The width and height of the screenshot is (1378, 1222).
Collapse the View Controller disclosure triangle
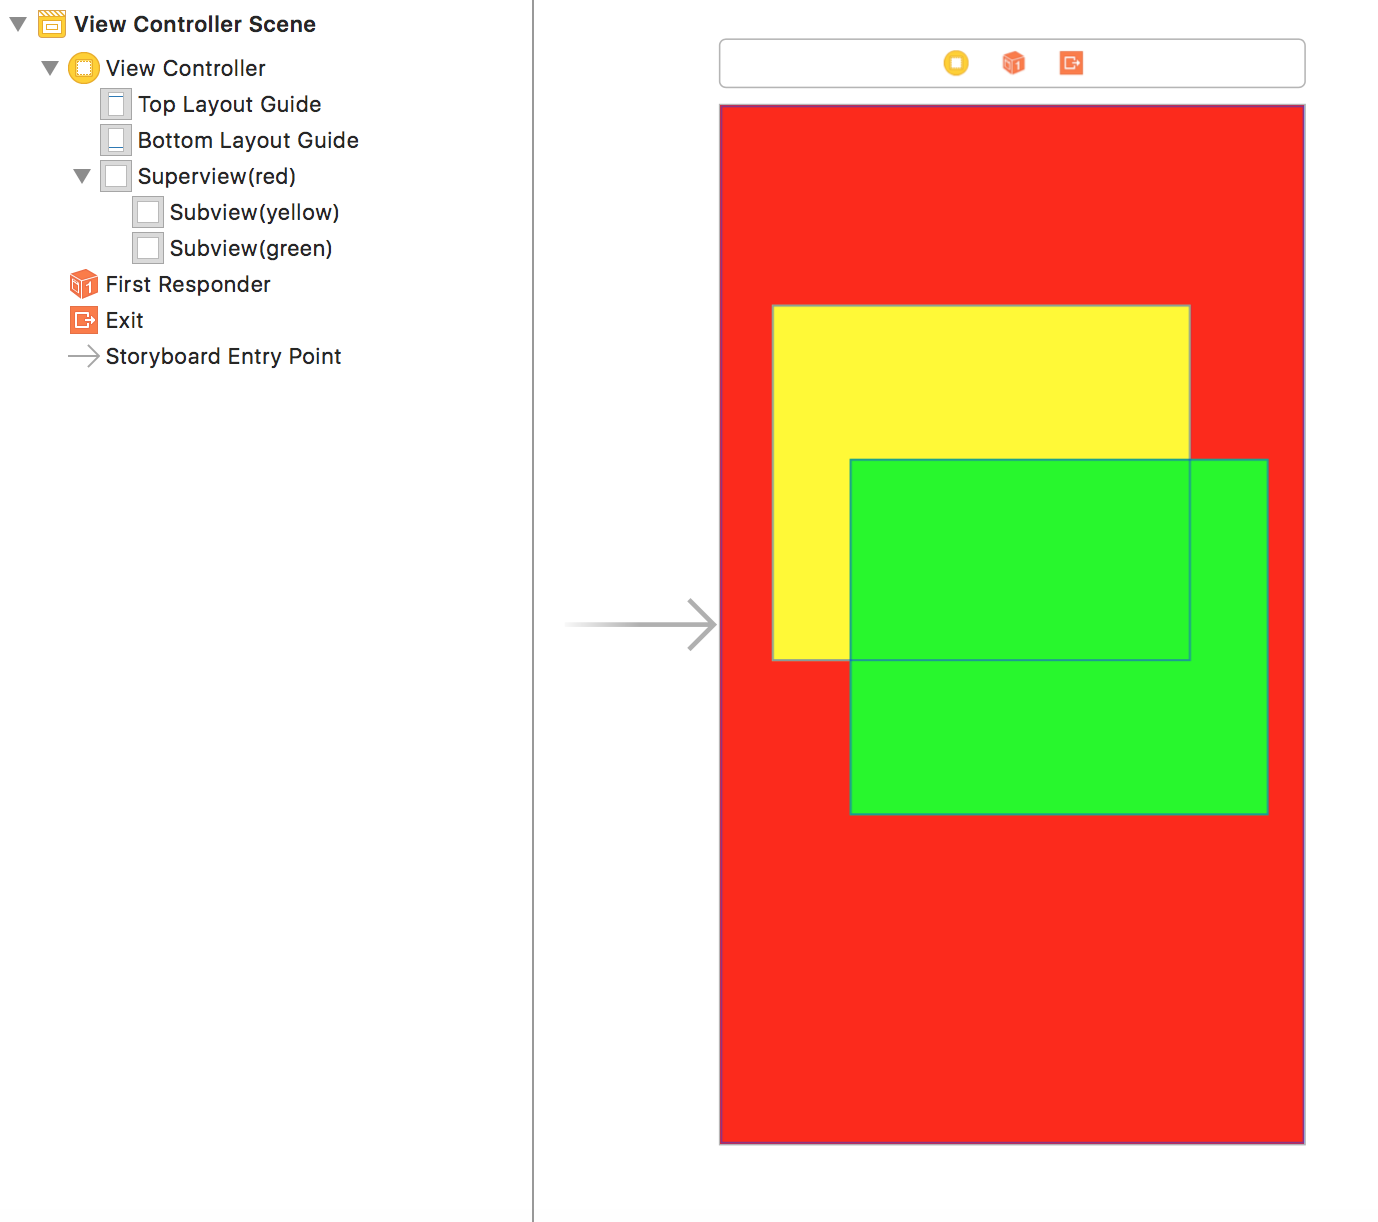[50, 68]
